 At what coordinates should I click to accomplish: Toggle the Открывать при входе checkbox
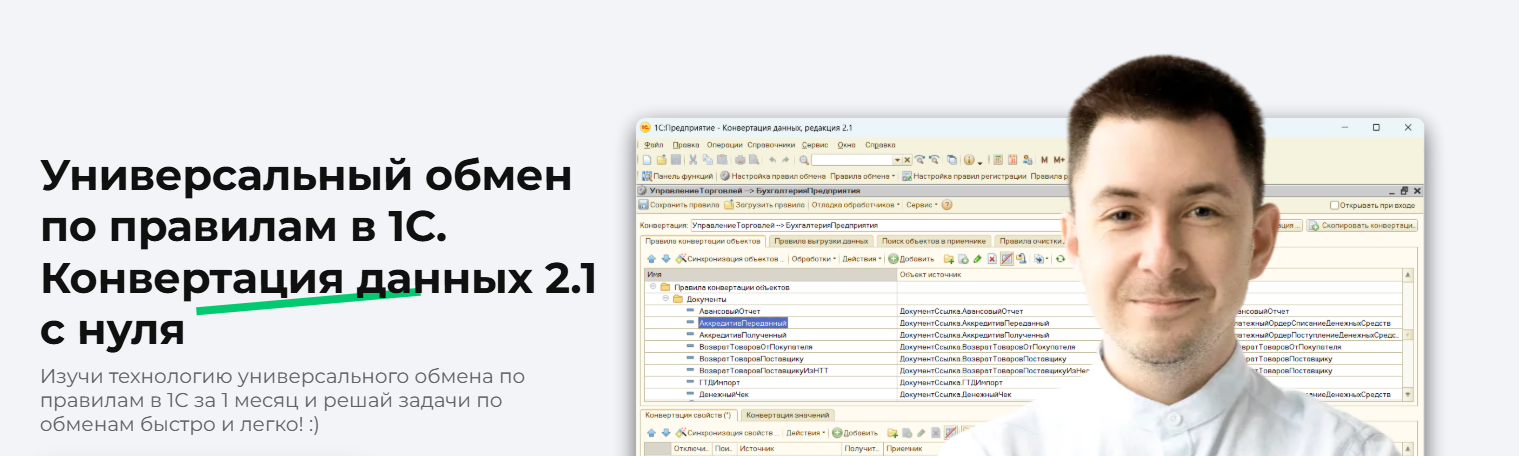1335,205
